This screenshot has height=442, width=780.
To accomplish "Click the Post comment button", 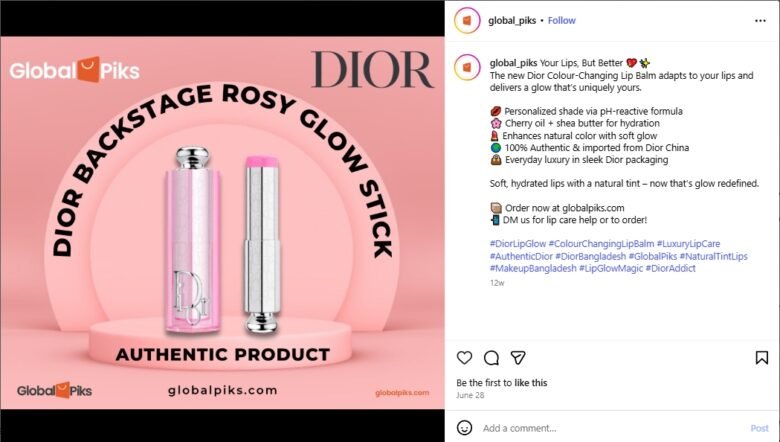I will click(759, 428).
